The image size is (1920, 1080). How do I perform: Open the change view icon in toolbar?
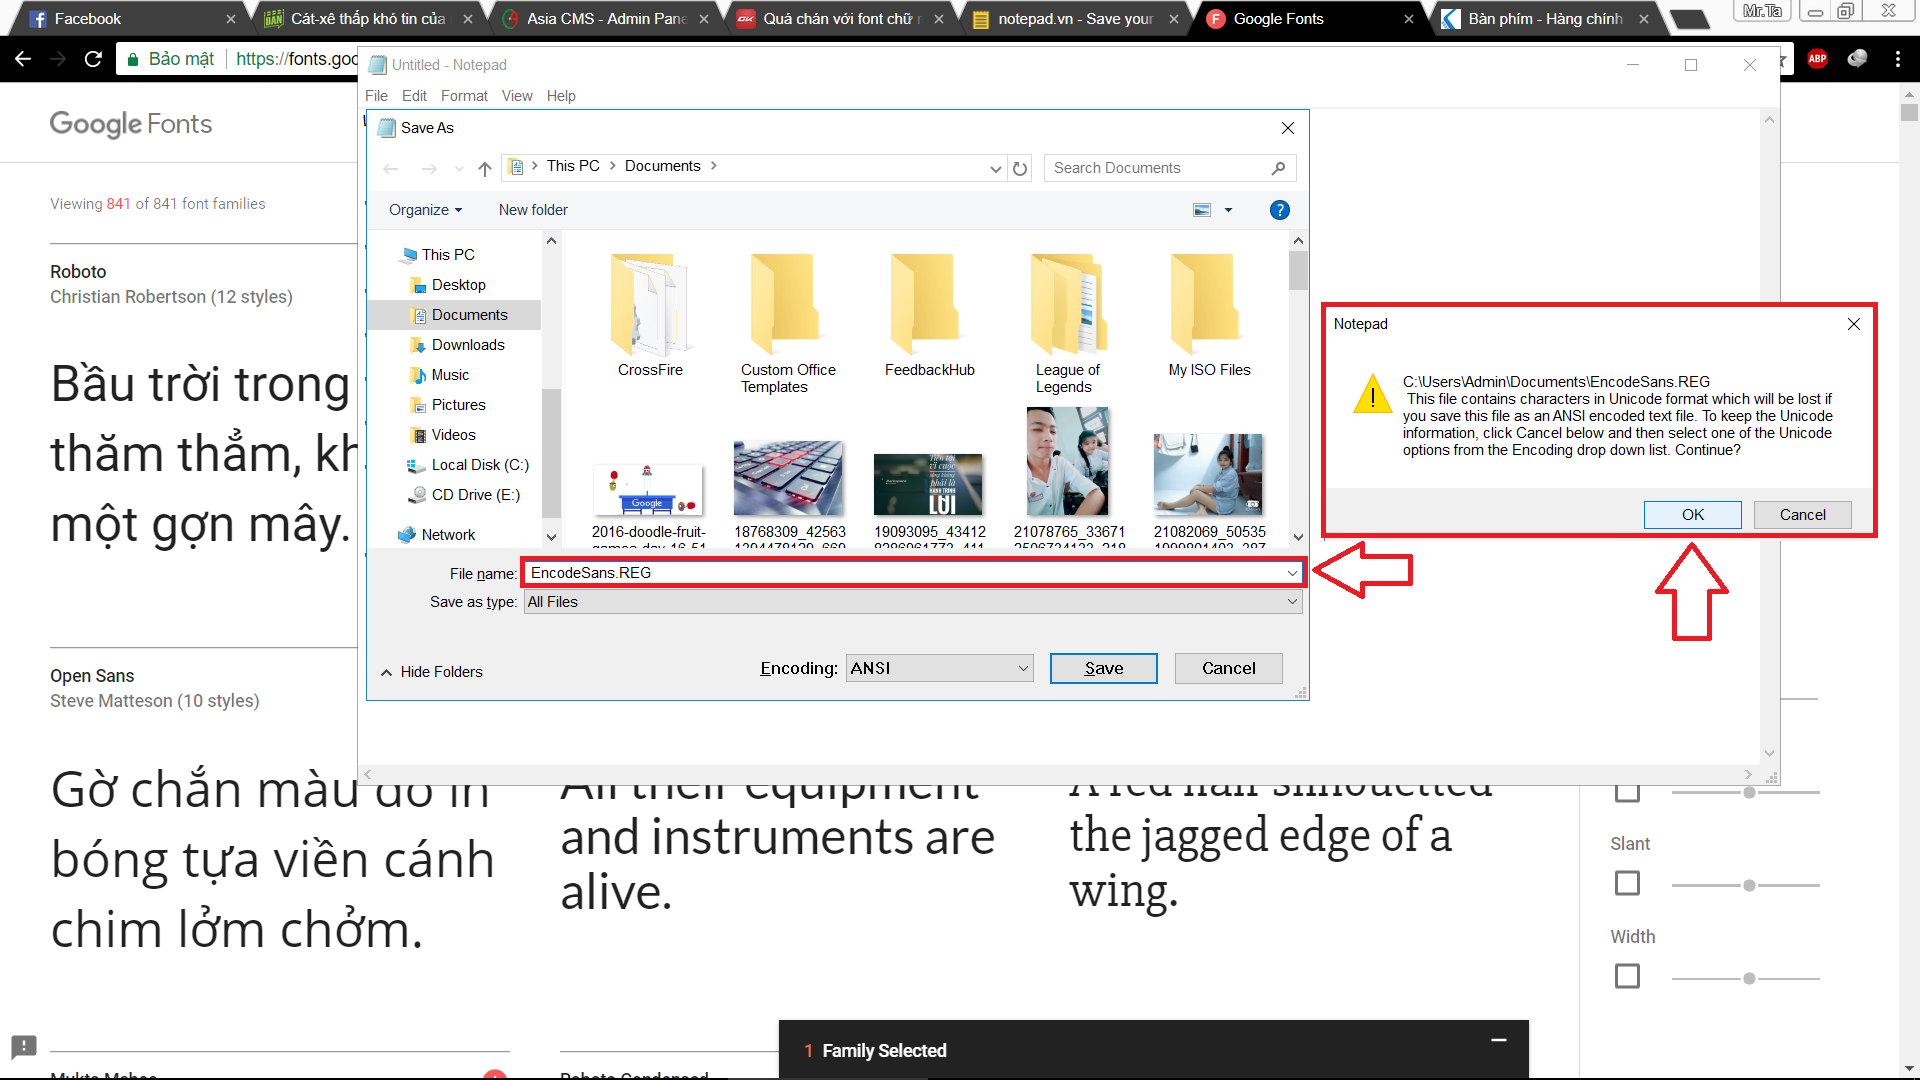tap(1202, 210)
